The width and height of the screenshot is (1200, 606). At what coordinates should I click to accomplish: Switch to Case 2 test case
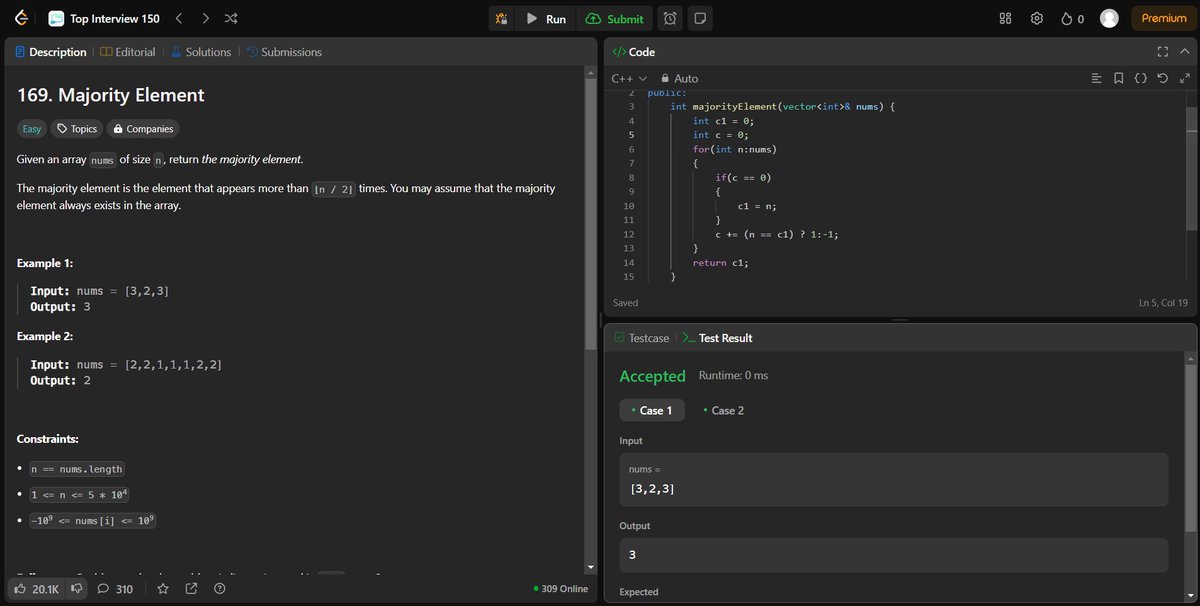(723, 410)
